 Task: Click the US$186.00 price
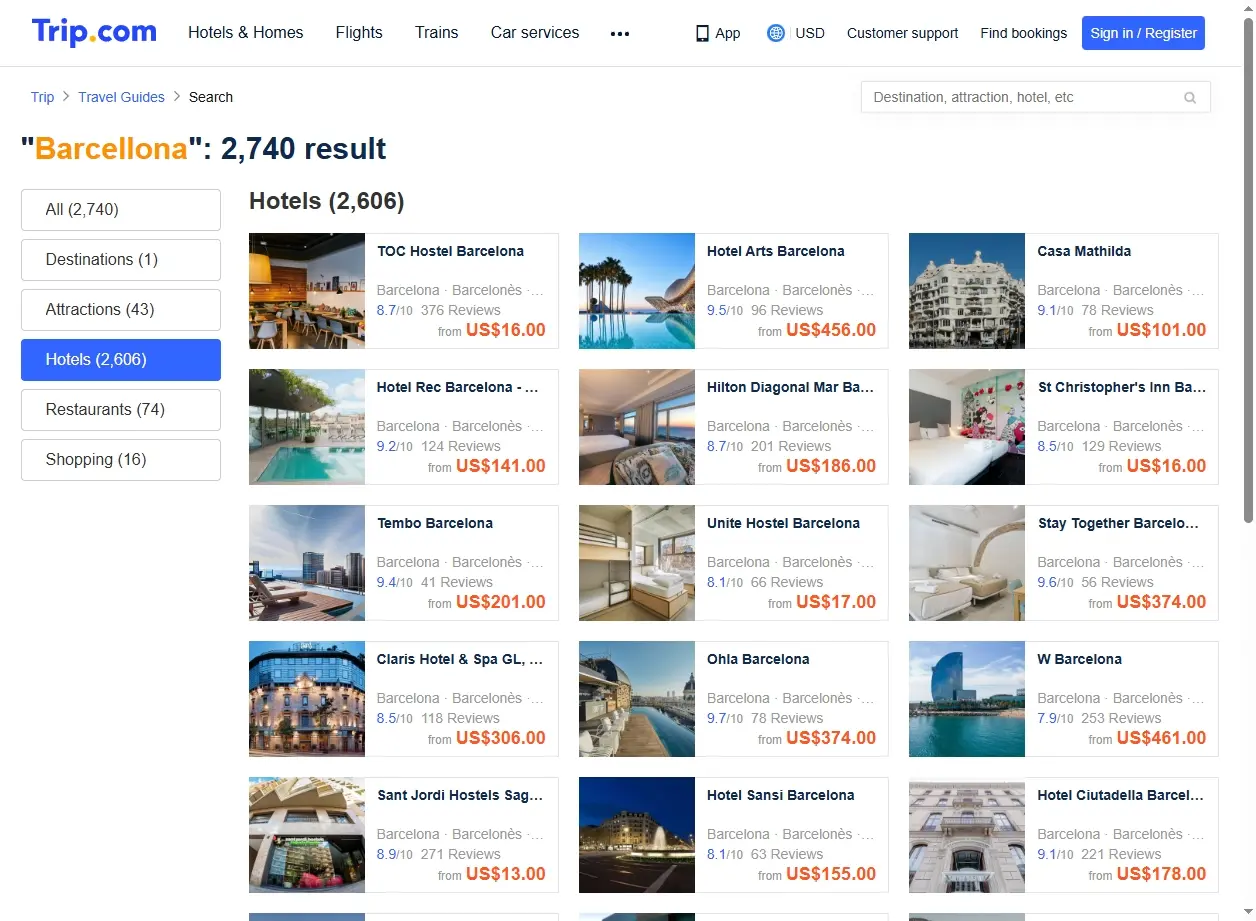click(x=831, y=466)
